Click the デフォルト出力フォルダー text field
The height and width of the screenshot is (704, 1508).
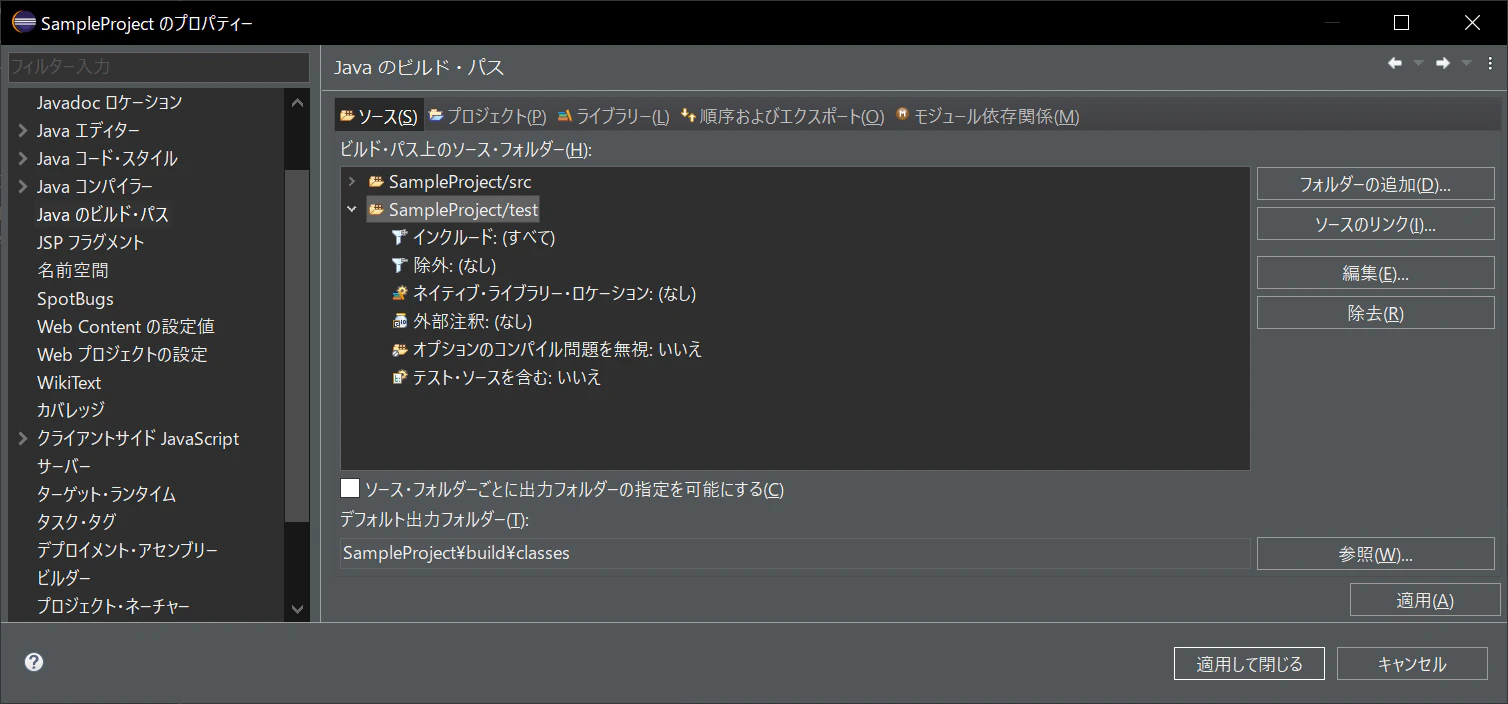click(795, 553)
